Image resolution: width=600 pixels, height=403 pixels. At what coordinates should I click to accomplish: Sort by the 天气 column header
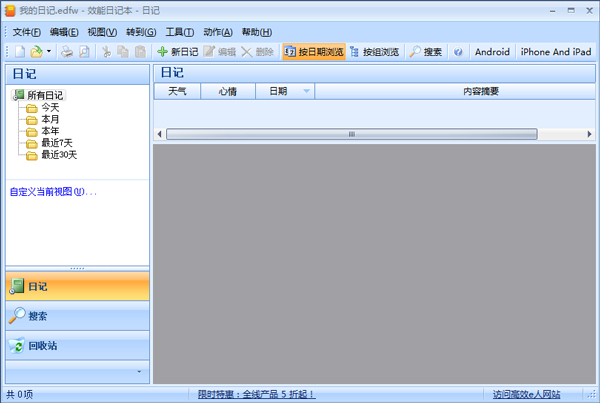tap(177, 91)
